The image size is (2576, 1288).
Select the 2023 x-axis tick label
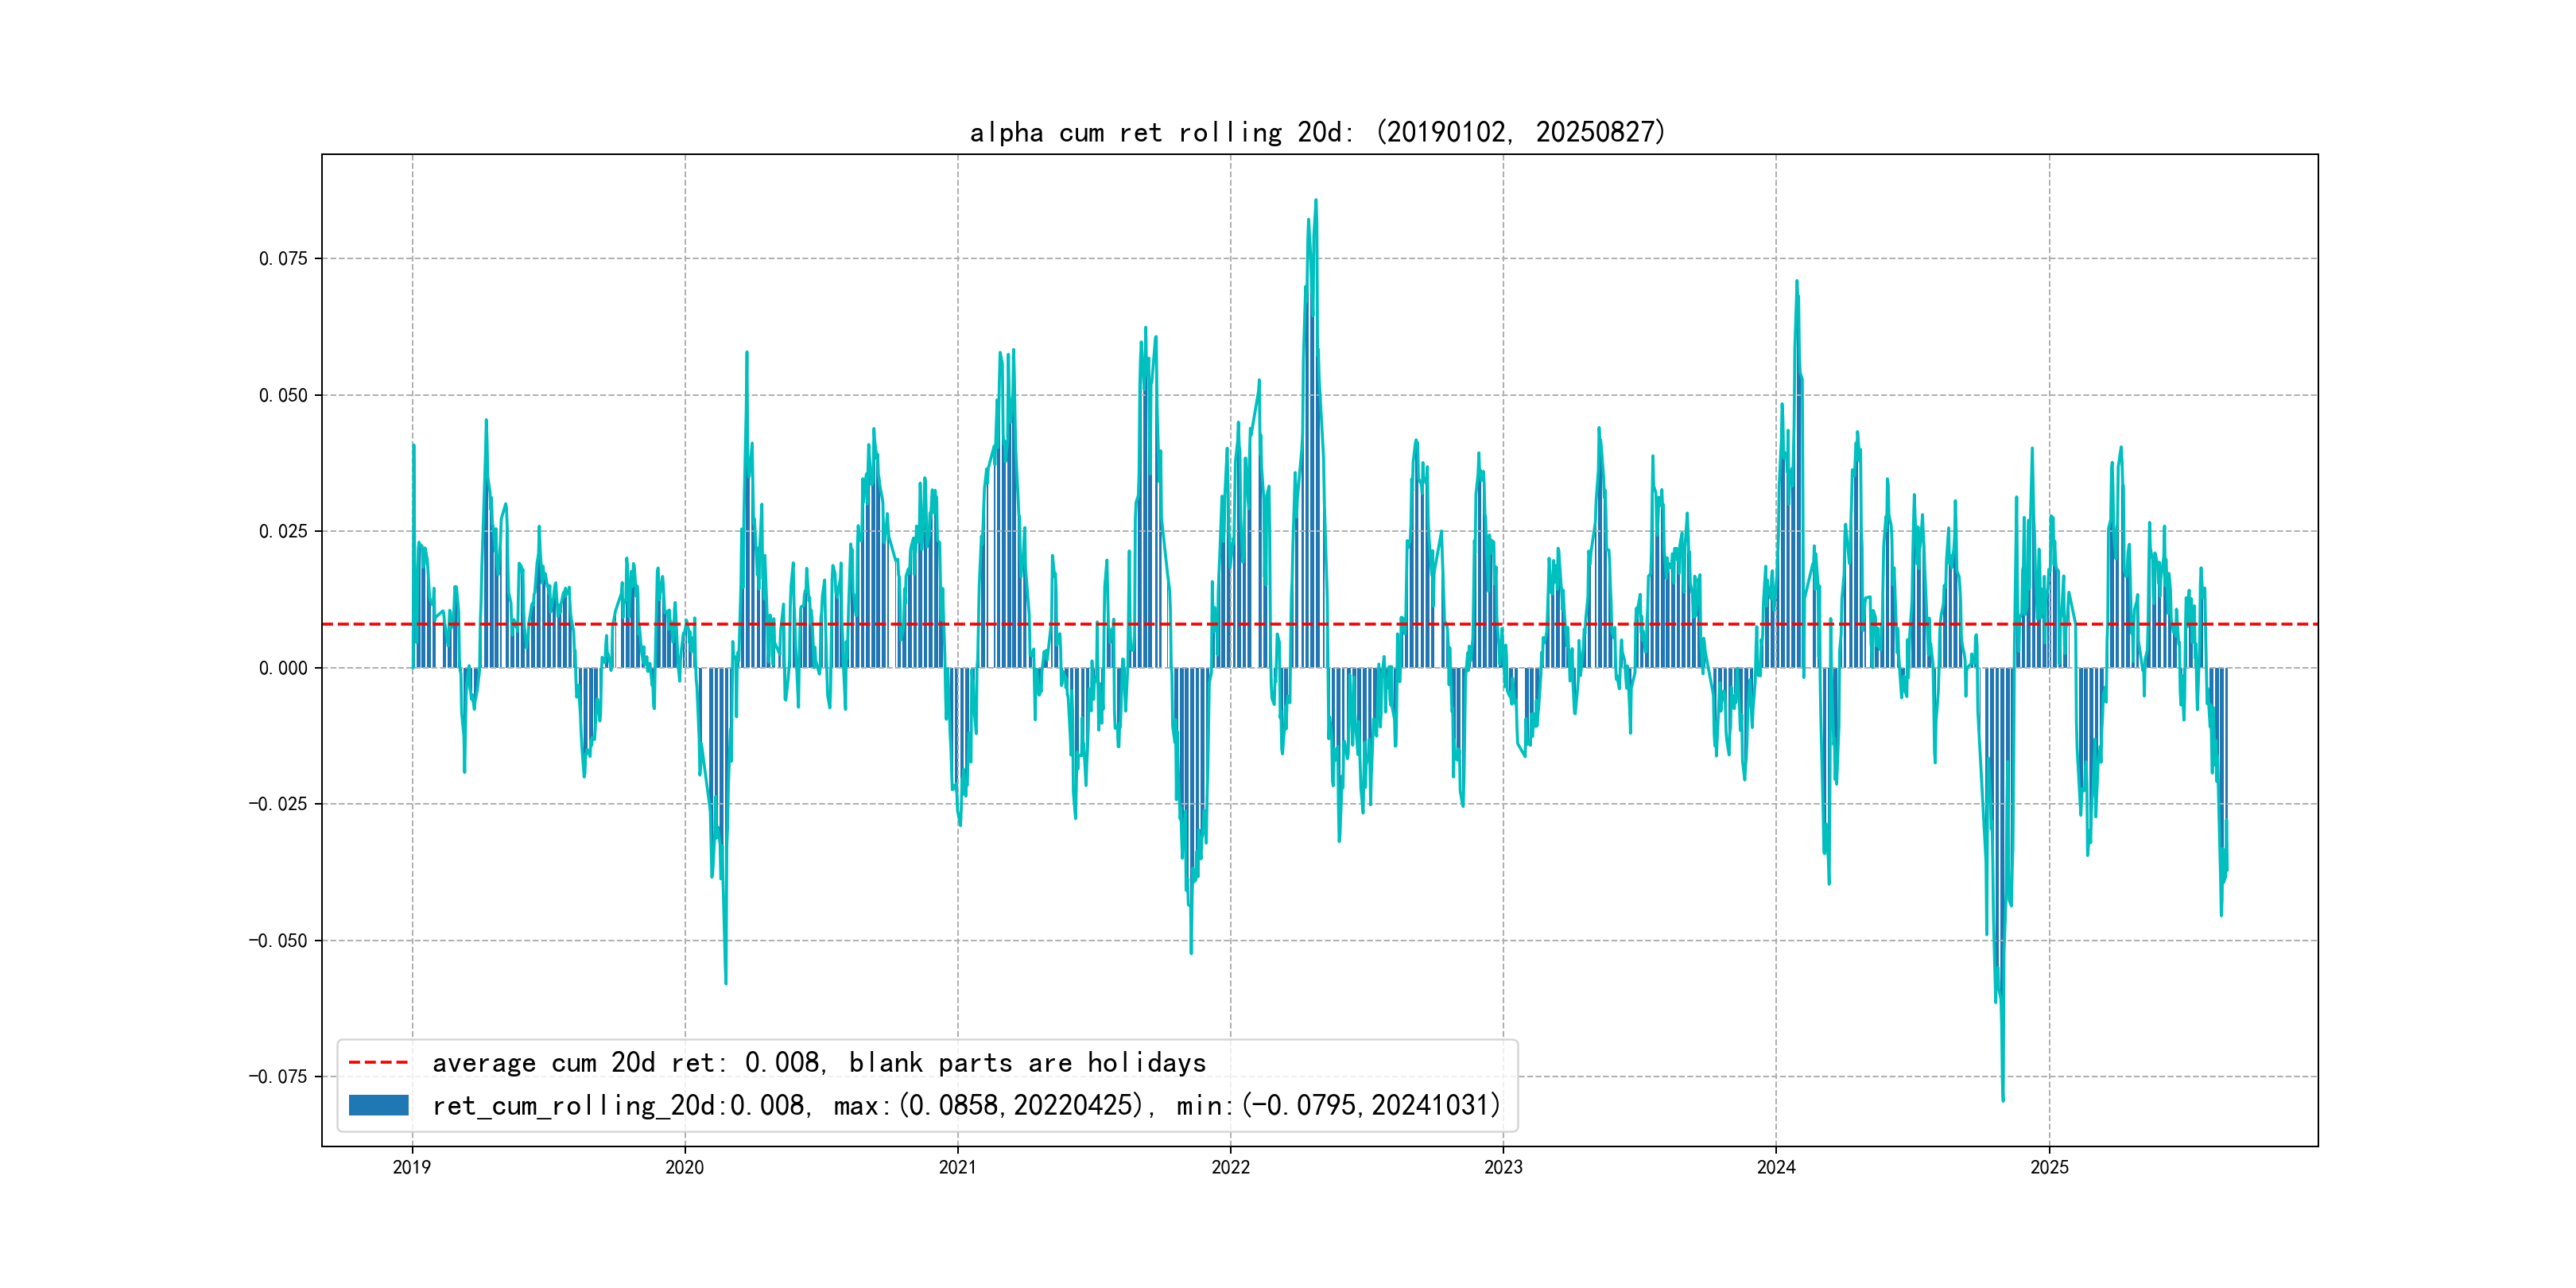[1503, 1167]
